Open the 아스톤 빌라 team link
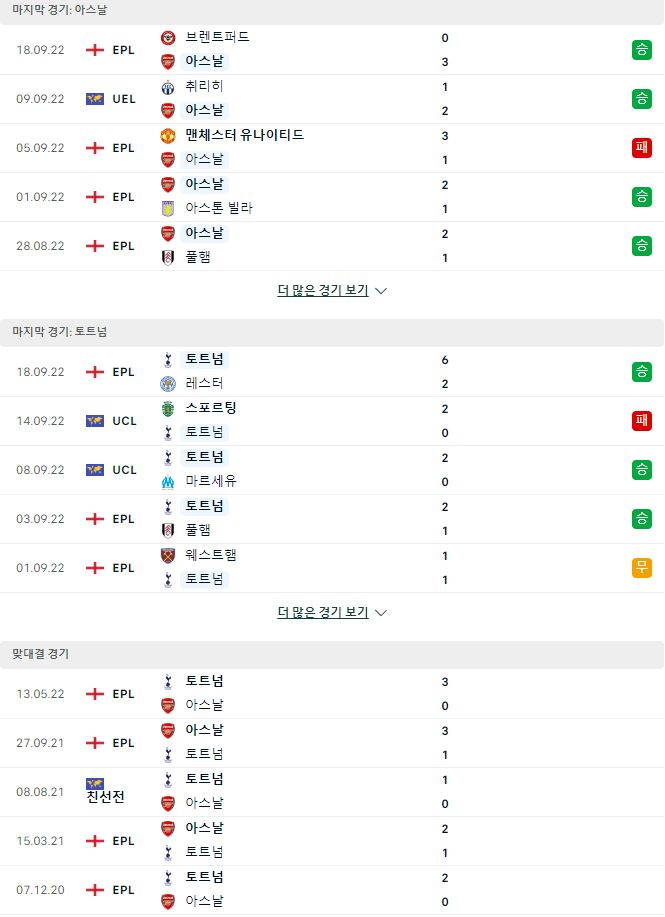The height and width of the screenshot is (917, 665). pyautogui.click(x=219, y=208)
